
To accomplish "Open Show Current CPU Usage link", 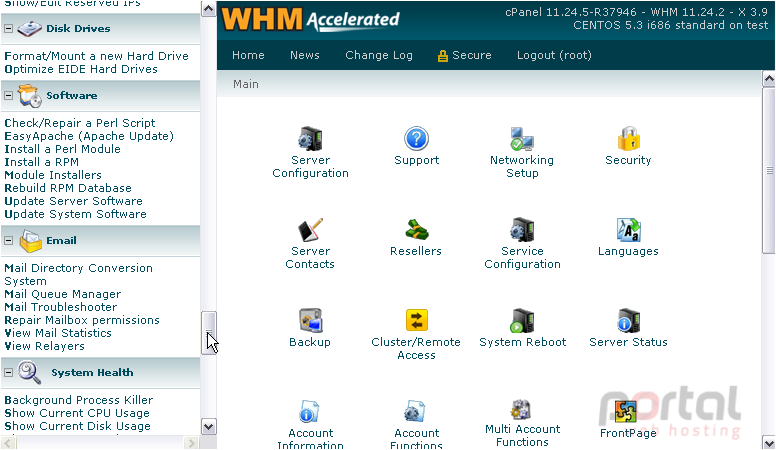I will coord(77,413).
